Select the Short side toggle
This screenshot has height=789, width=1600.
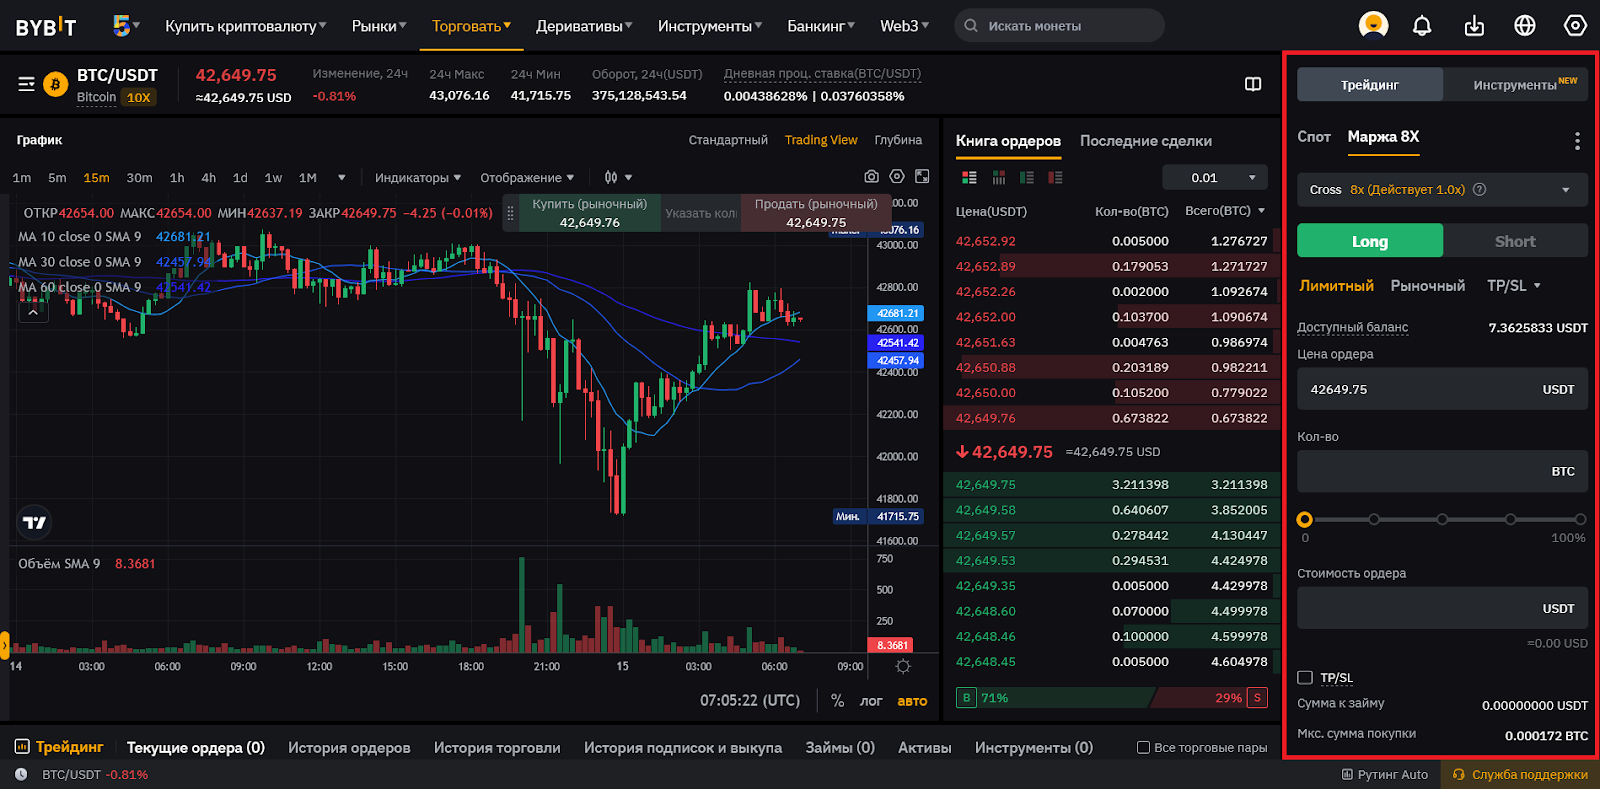pos(1515,241)
